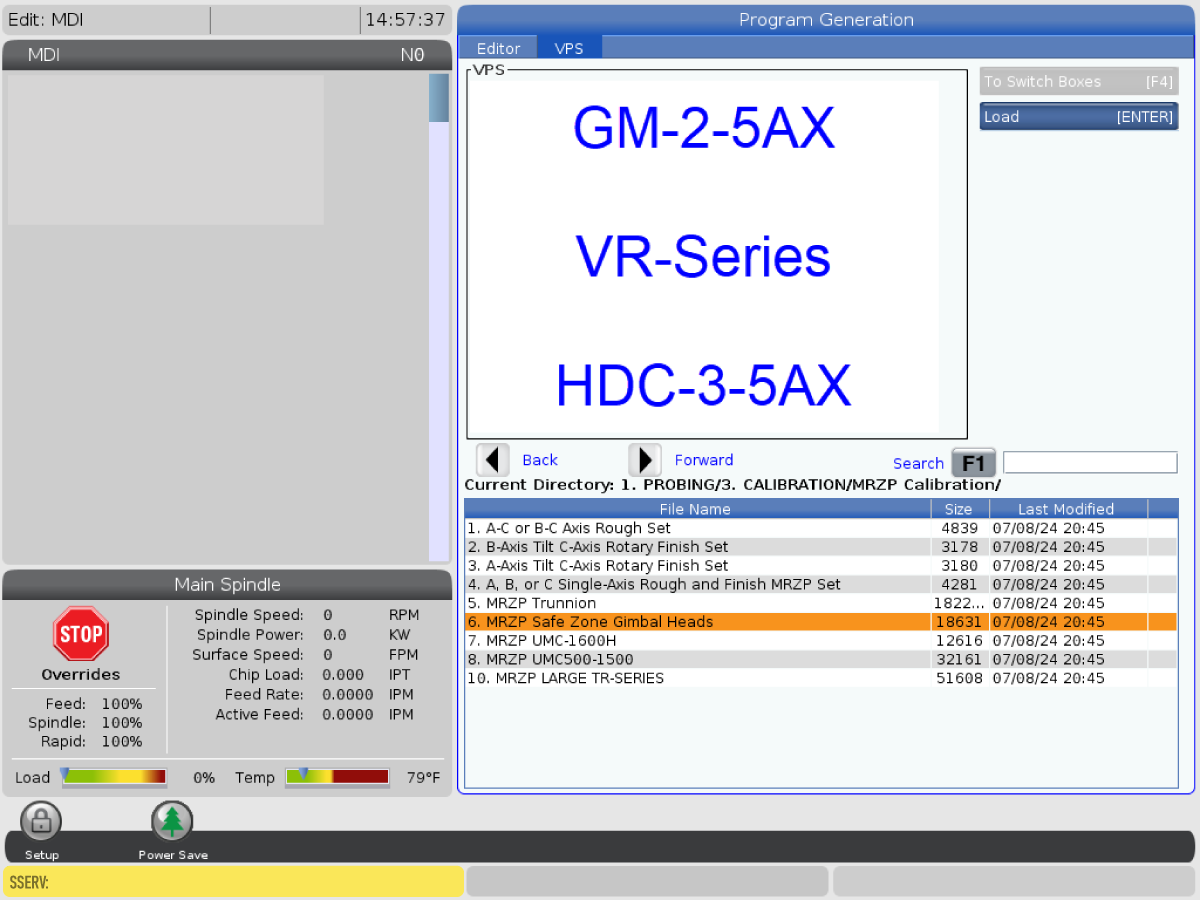
Task: Select '6. MRZP Safe Zone Gimbal Heads'
Action: point(821,622)
